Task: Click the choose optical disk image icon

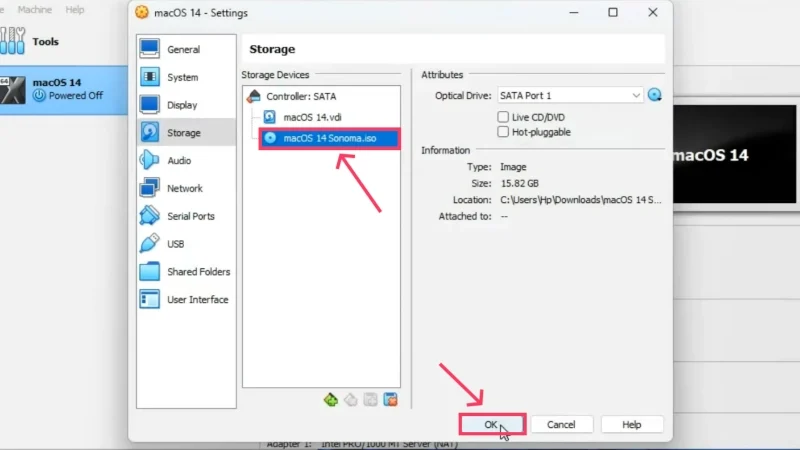Action: click(655, 95)
